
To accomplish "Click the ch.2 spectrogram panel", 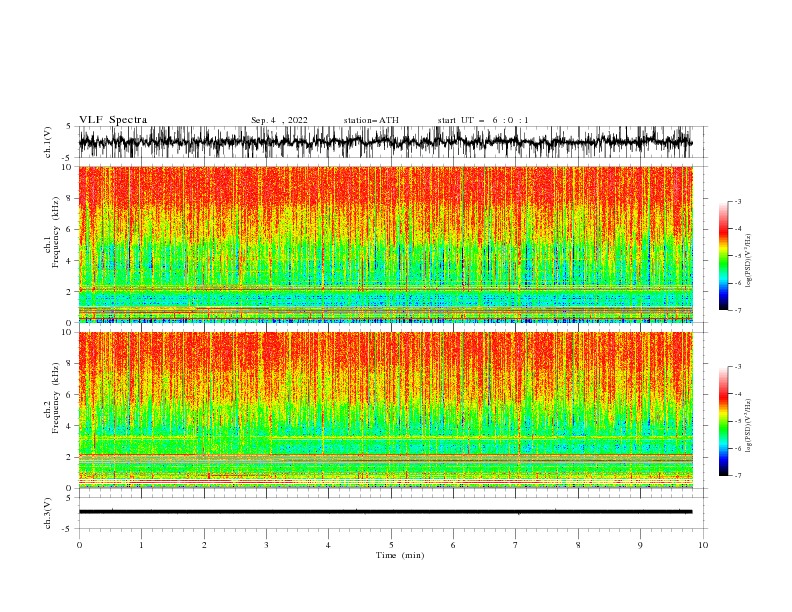I will click(385, 410).
